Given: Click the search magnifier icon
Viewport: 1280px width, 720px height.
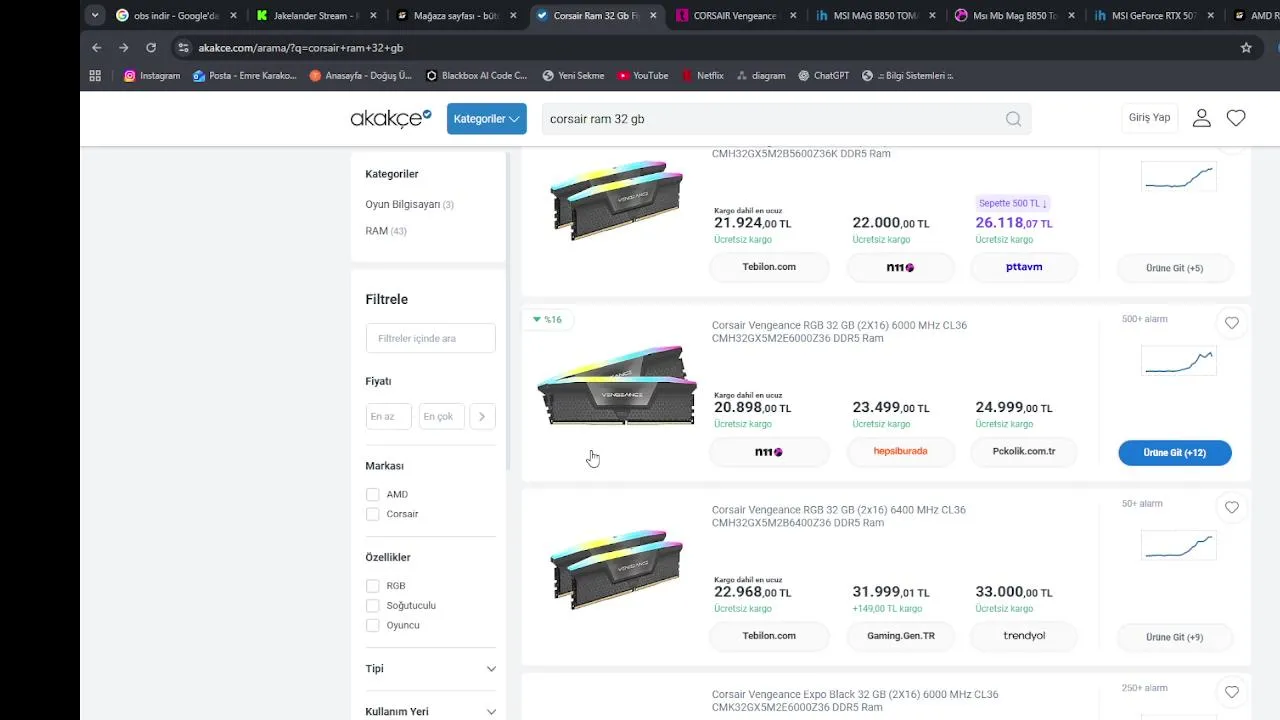Looking at the screenshot, I should pos(1013,119).
